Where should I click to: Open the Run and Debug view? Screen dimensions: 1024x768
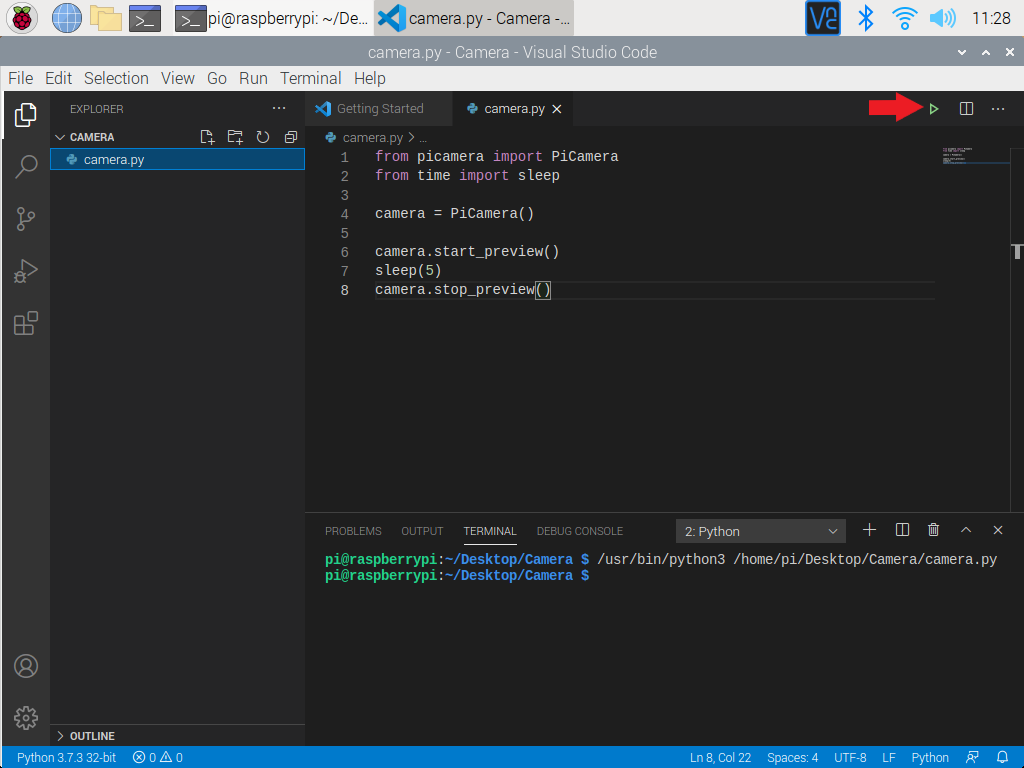click(x=26, y=271)
